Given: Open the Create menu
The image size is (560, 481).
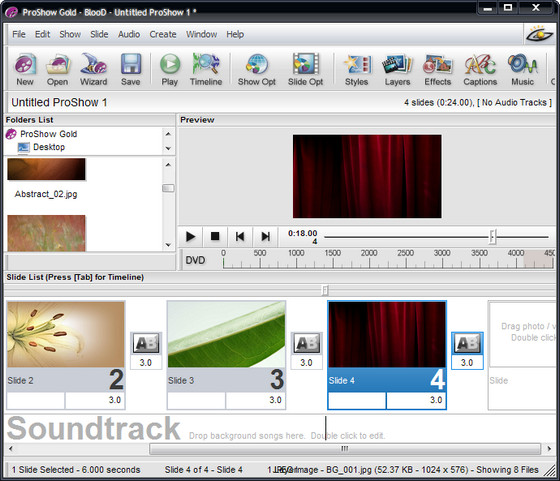Looking at the screenshot, I should (x=163, y=34).
